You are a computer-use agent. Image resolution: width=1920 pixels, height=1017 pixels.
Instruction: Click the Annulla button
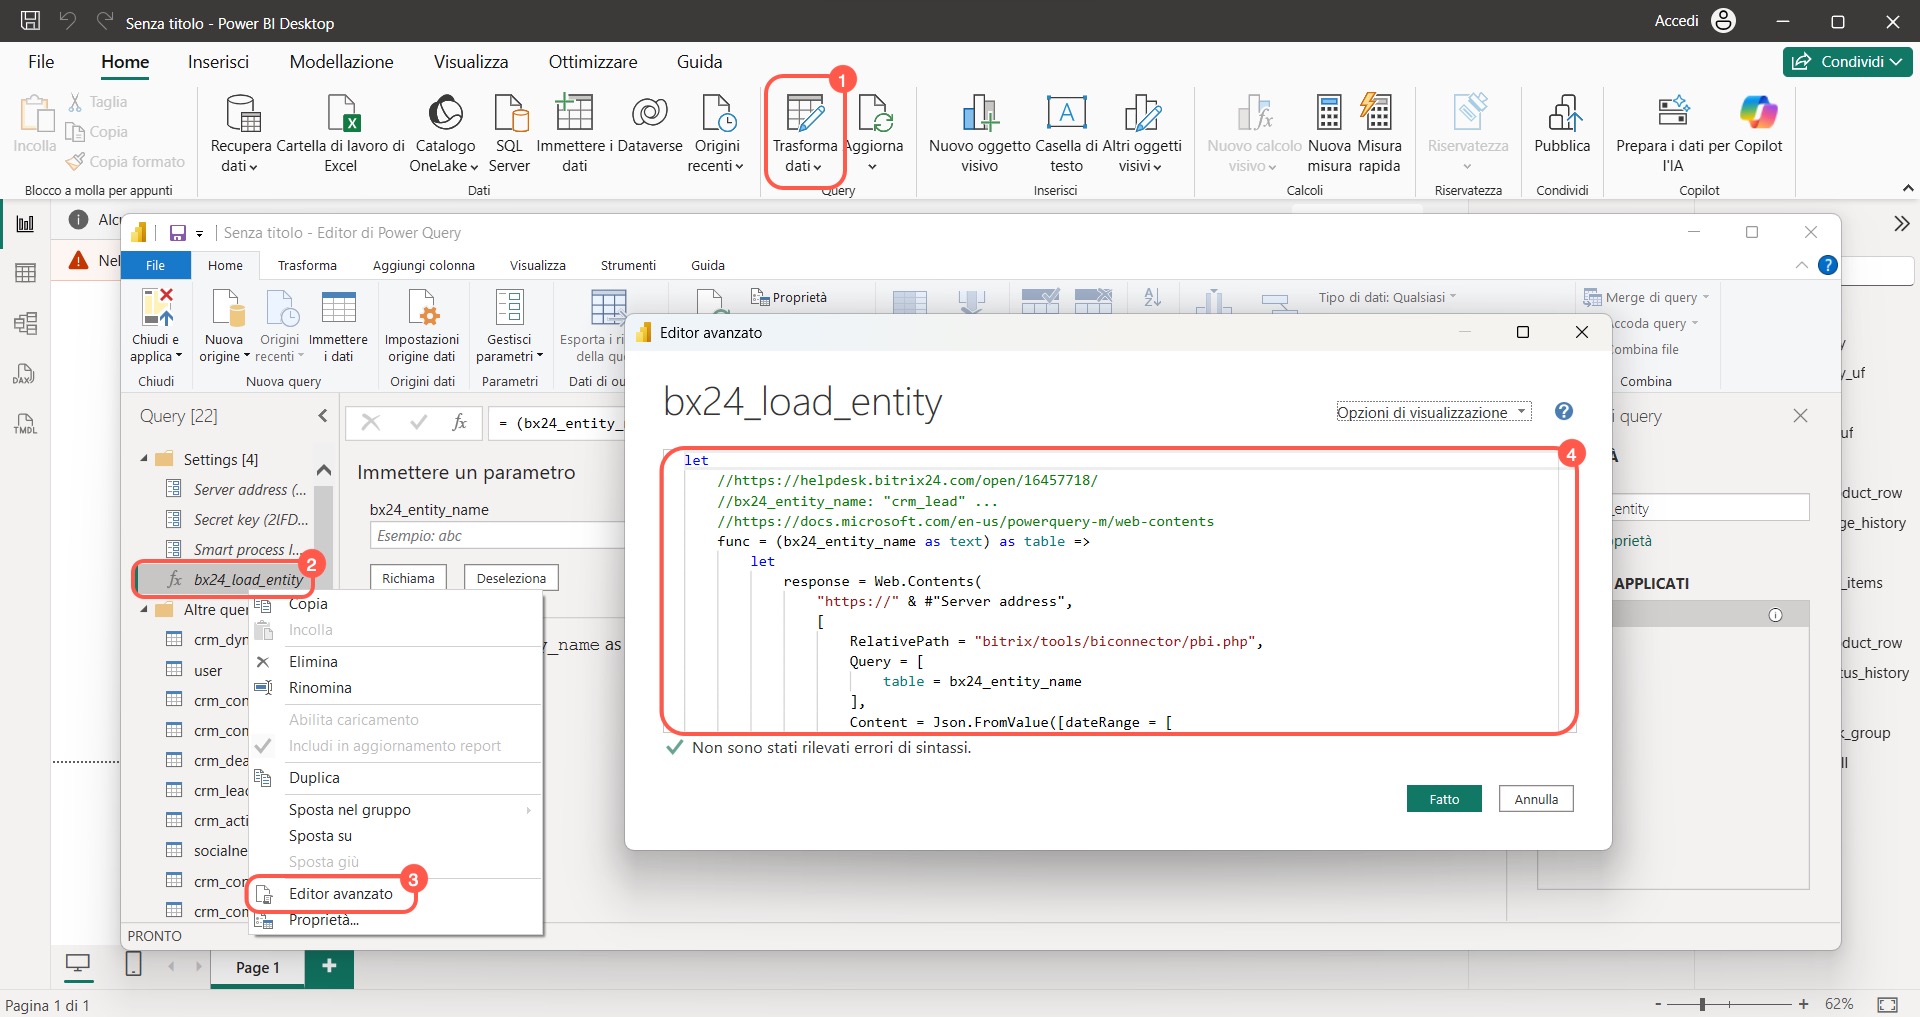[x=1535, y=799]
